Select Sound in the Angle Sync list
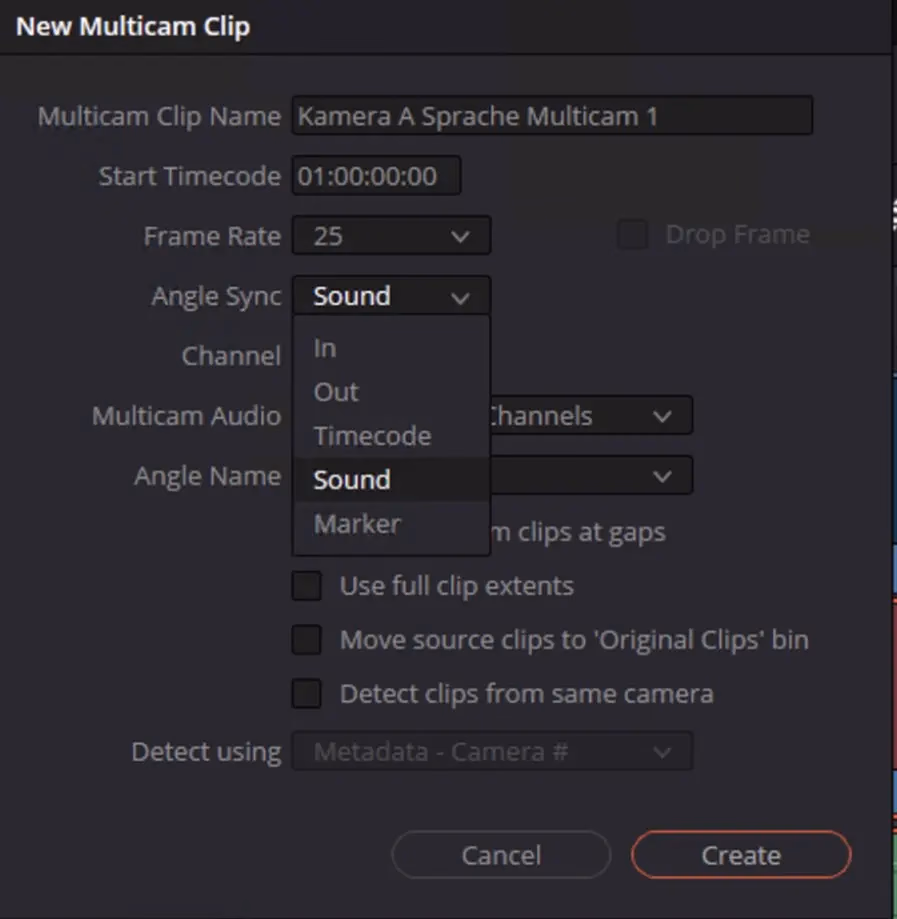The width and height of the screenshot is (897, 919). tap(391, 480)
